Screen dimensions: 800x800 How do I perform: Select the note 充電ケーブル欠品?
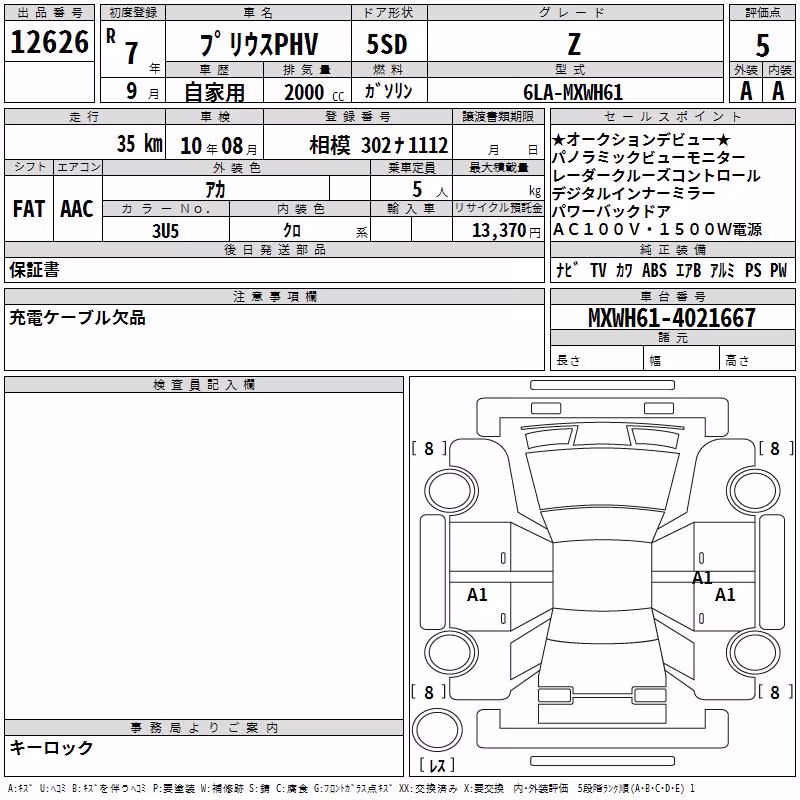[x=77, y=317]
